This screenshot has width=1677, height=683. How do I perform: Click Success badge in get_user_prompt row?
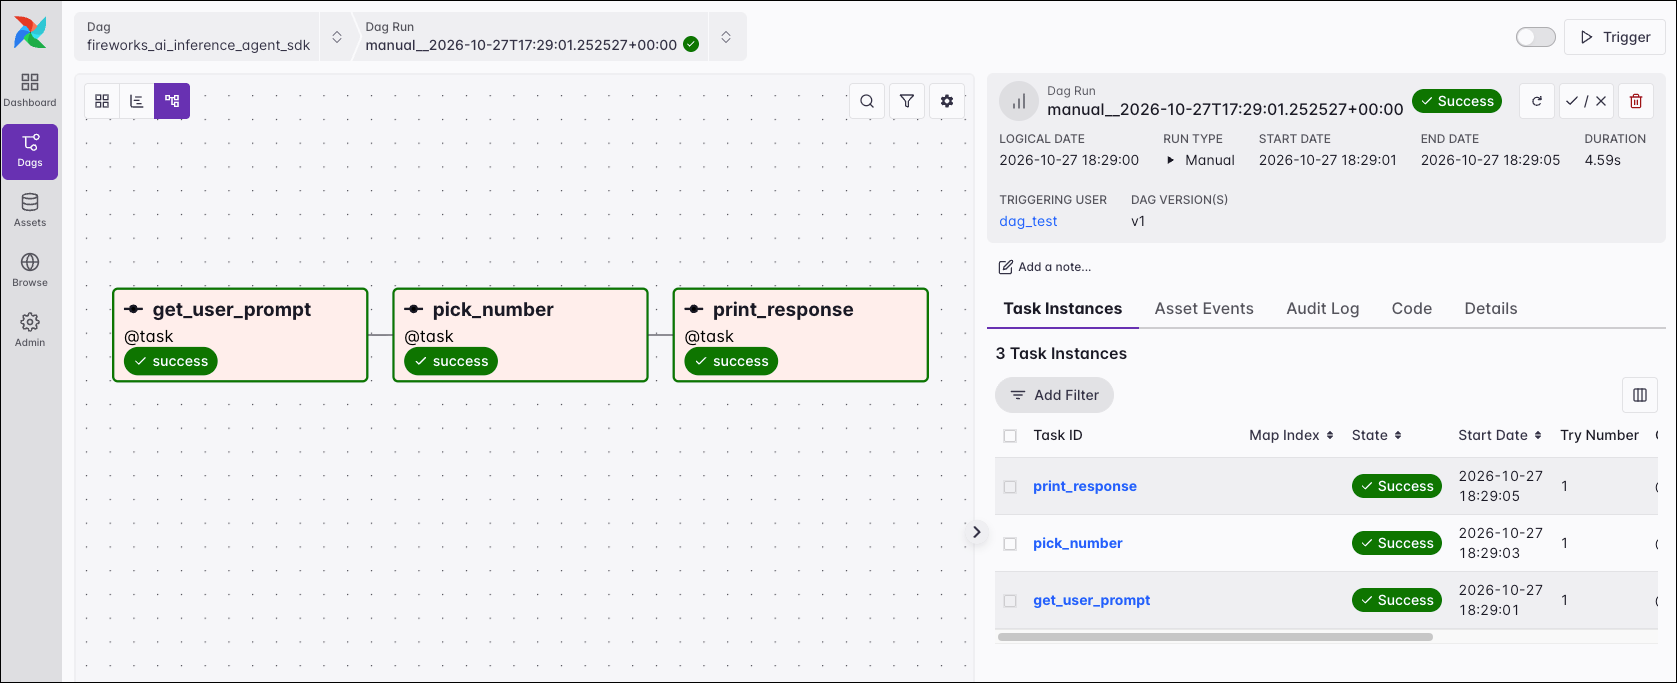point(1397,600)
